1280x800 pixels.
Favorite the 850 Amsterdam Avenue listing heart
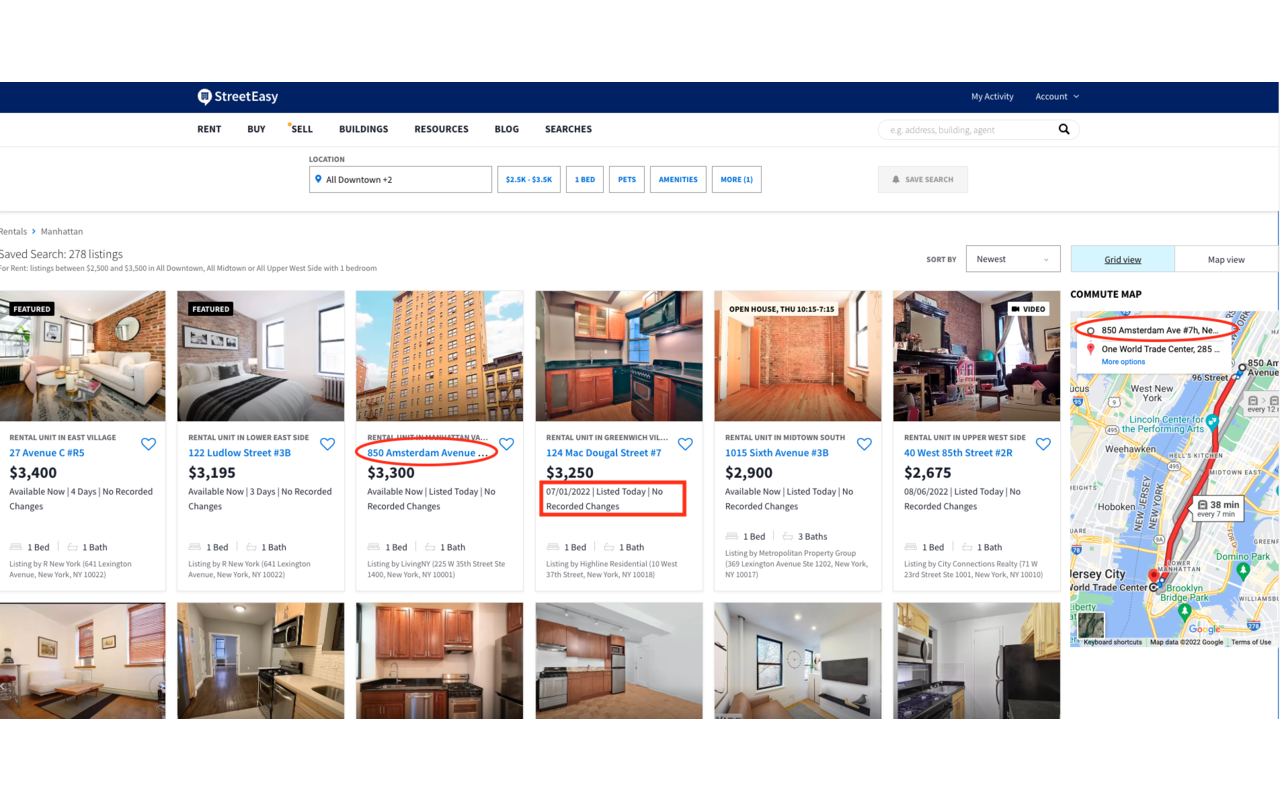[506, 444]
